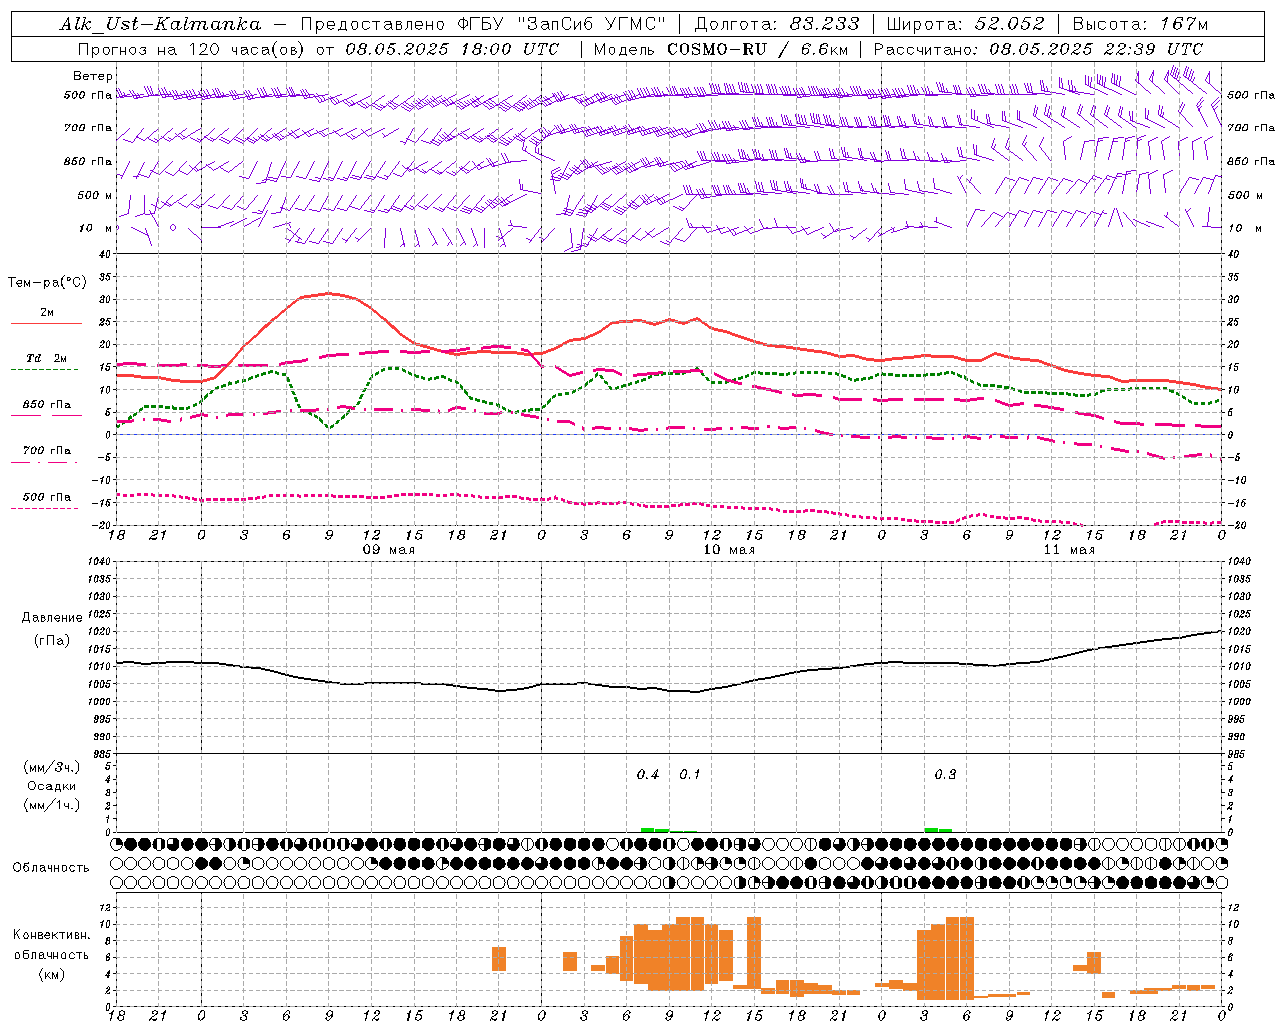1280x1024 pixels.
Task: Click the Тем-ра(°C) axis title
Action: 47,282
